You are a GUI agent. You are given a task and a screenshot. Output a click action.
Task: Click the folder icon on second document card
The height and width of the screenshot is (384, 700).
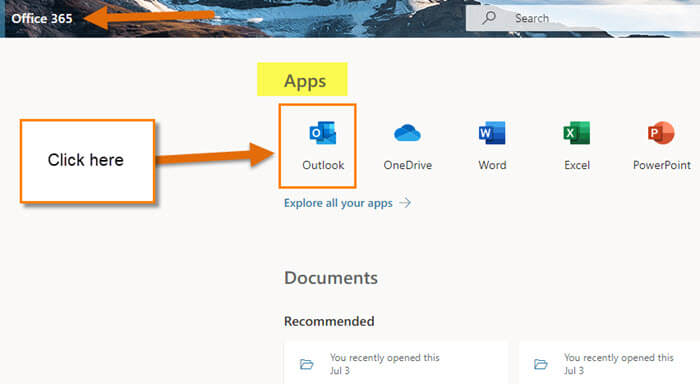(541, 364)
